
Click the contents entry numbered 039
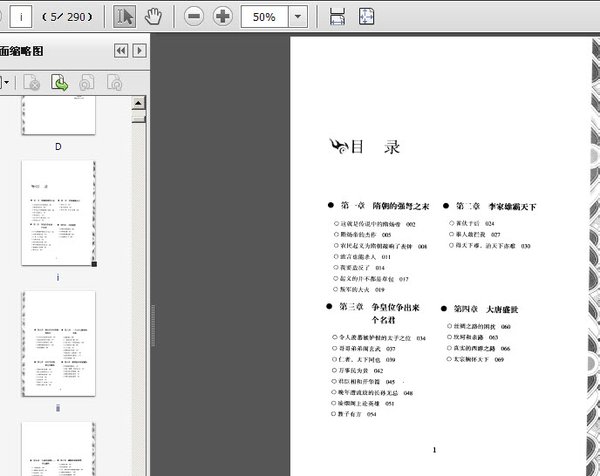(x=364, y=360)
